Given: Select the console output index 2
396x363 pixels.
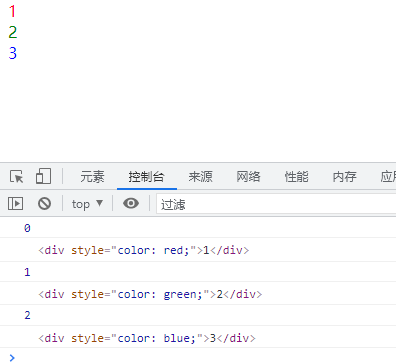Looking at the screenshot, I should pyautogui.click(x=27, y=315).
